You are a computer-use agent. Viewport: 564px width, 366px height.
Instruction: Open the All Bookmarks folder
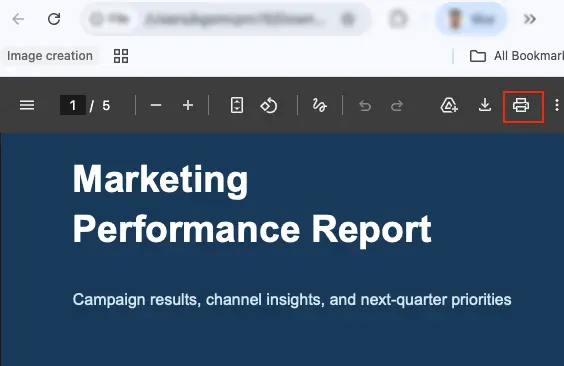coord(517,56)
